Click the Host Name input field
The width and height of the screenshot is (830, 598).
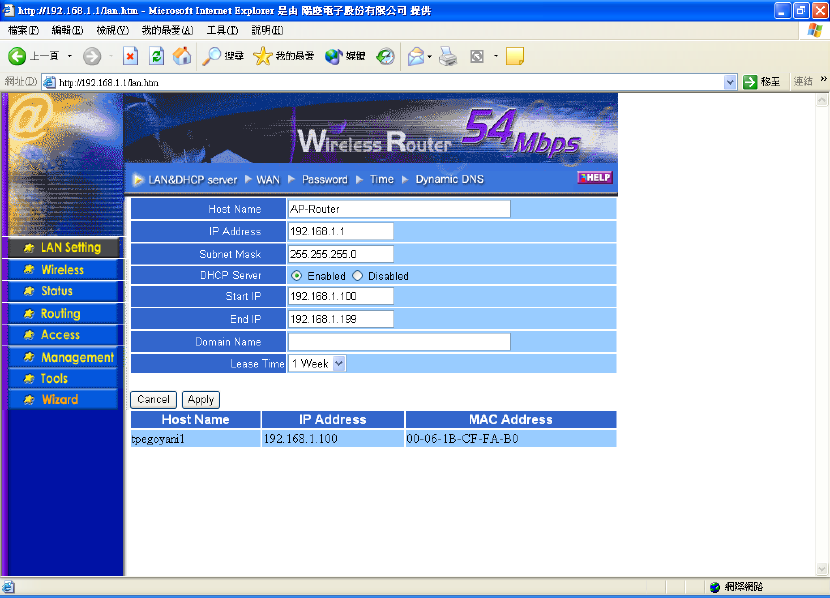click(399, 209)
